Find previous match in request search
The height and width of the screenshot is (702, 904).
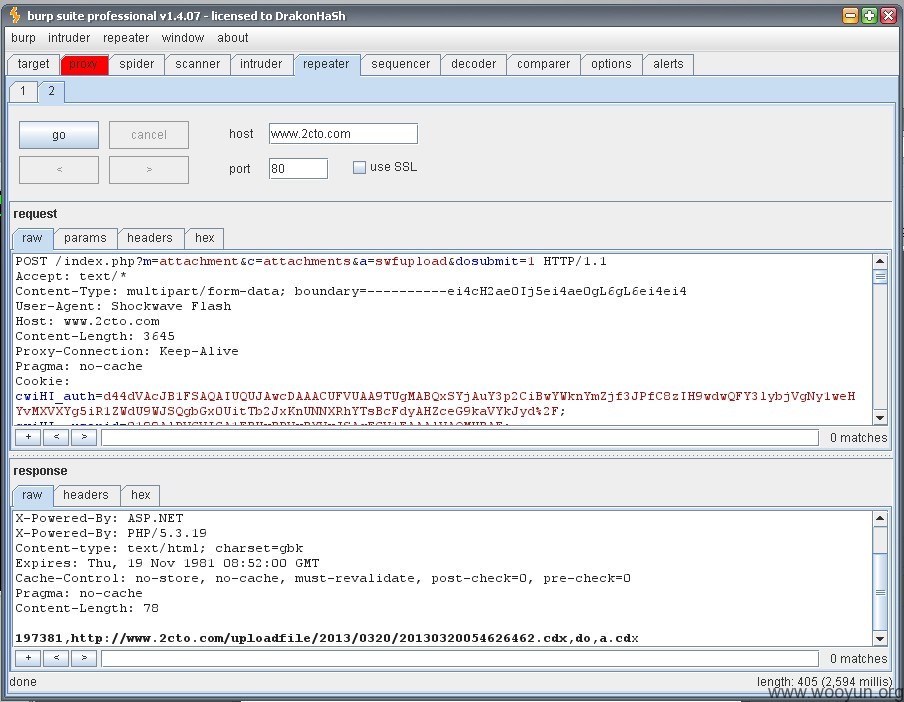[56, 437]
